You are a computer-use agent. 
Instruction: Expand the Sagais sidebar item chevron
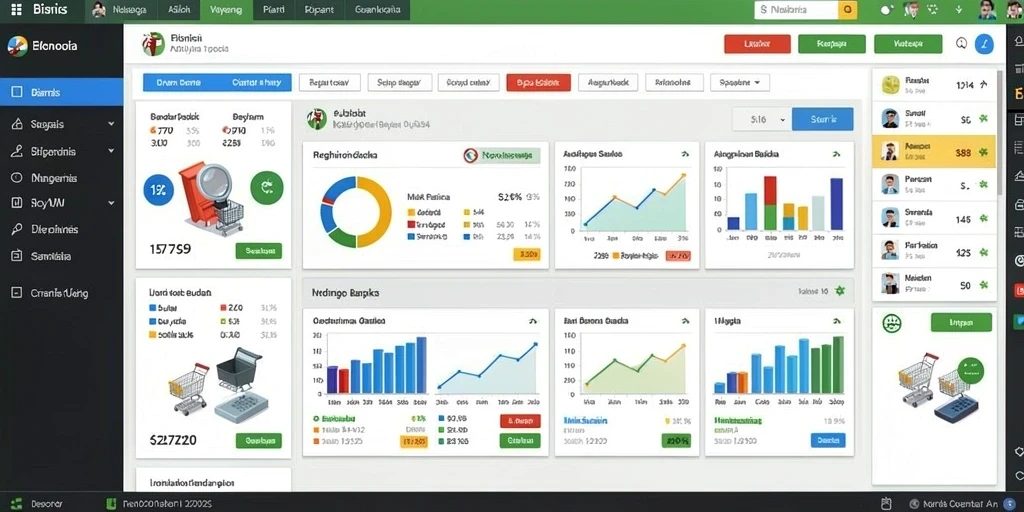point(111,124)
